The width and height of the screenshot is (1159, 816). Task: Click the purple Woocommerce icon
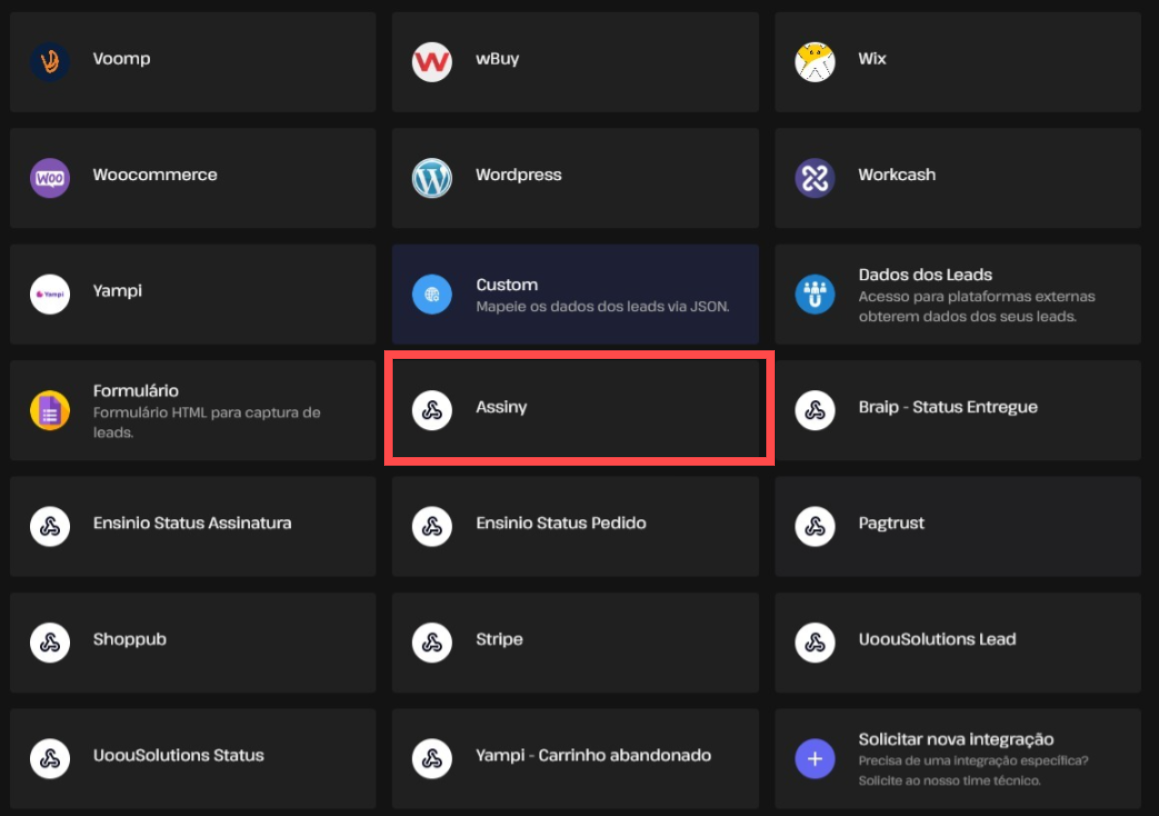(x=50, y=177)
